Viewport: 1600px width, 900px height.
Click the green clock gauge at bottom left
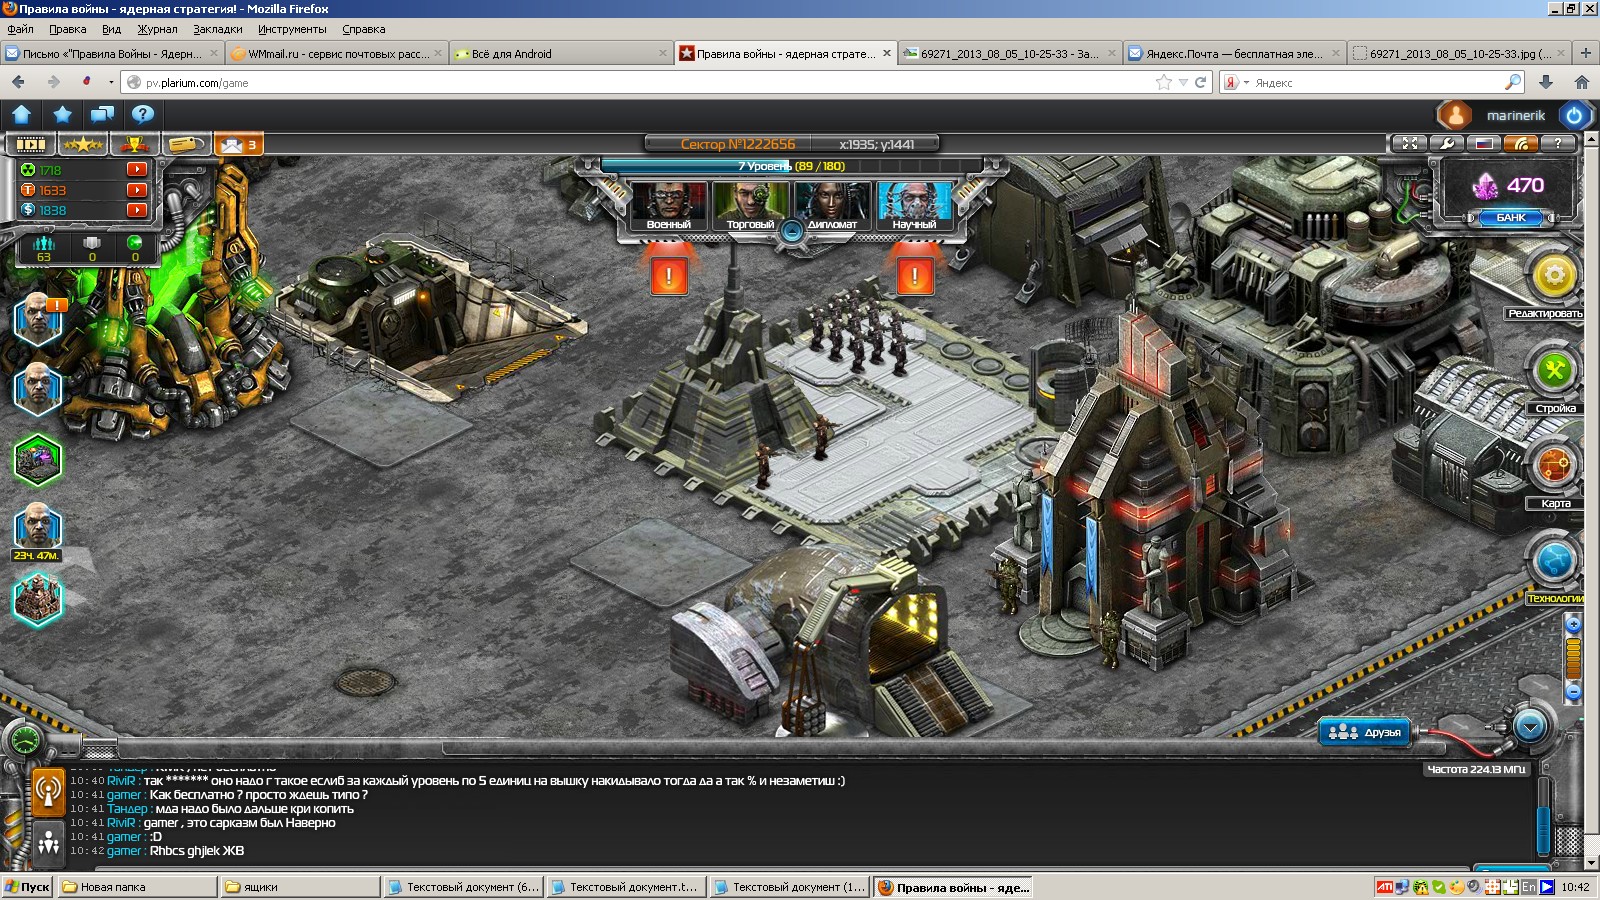[24, 741]
